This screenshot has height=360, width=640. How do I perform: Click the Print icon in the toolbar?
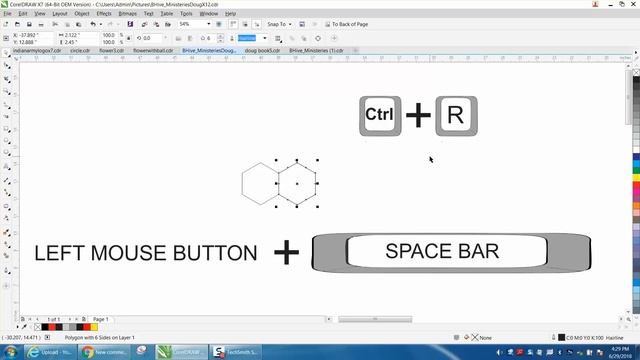point(41,24)
